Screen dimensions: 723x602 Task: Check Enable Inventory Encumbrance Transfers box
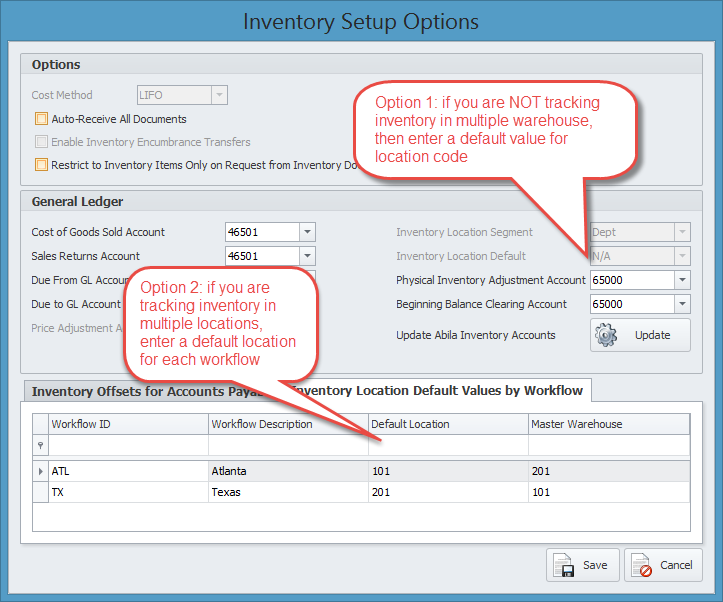[41, 142]
